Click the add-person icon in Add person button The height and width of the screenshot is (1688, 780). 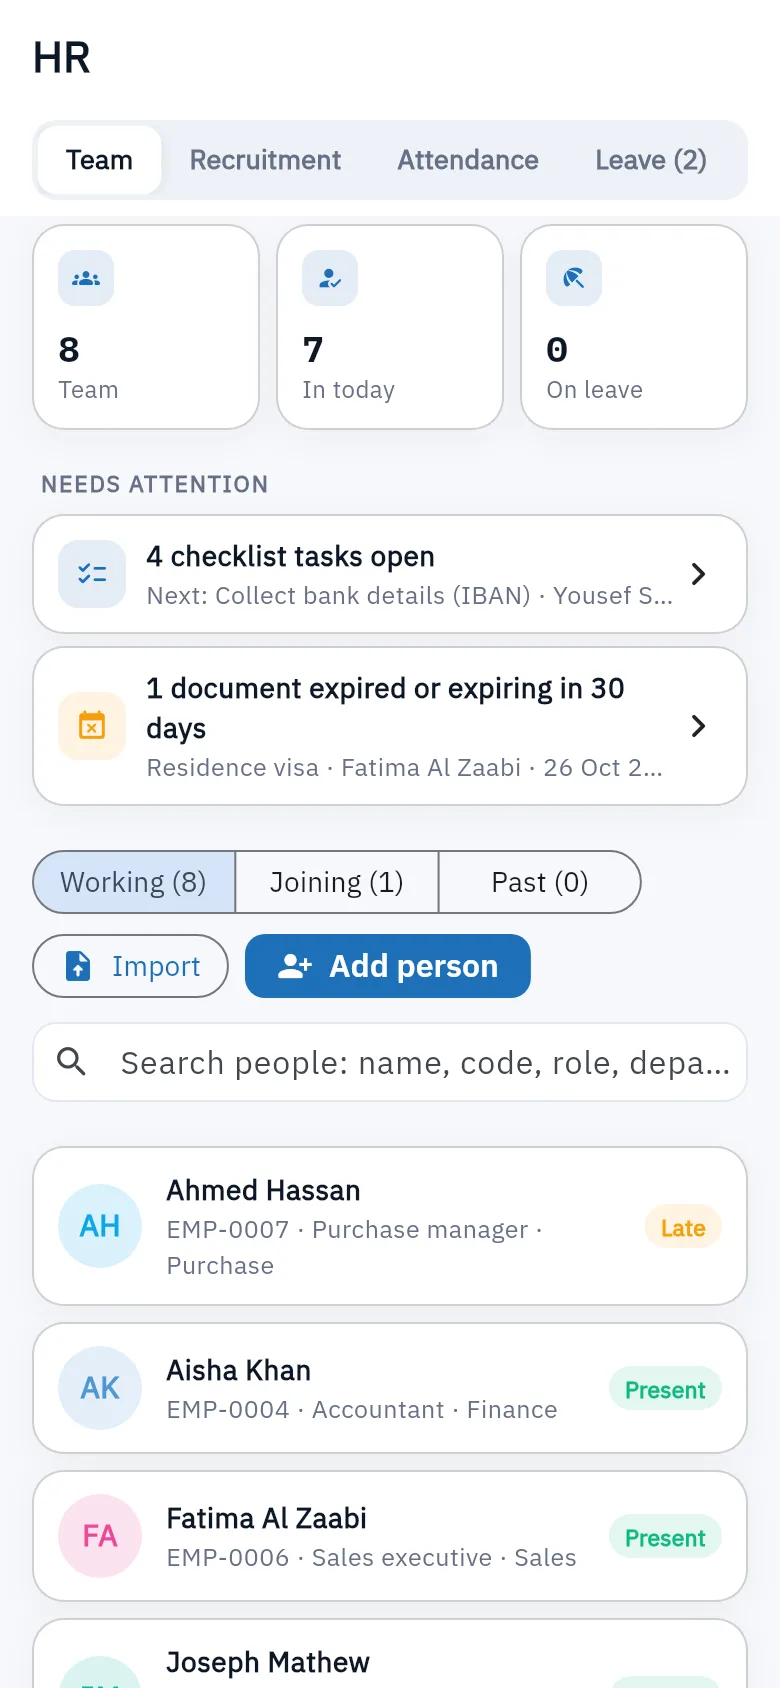coord(295,966)
